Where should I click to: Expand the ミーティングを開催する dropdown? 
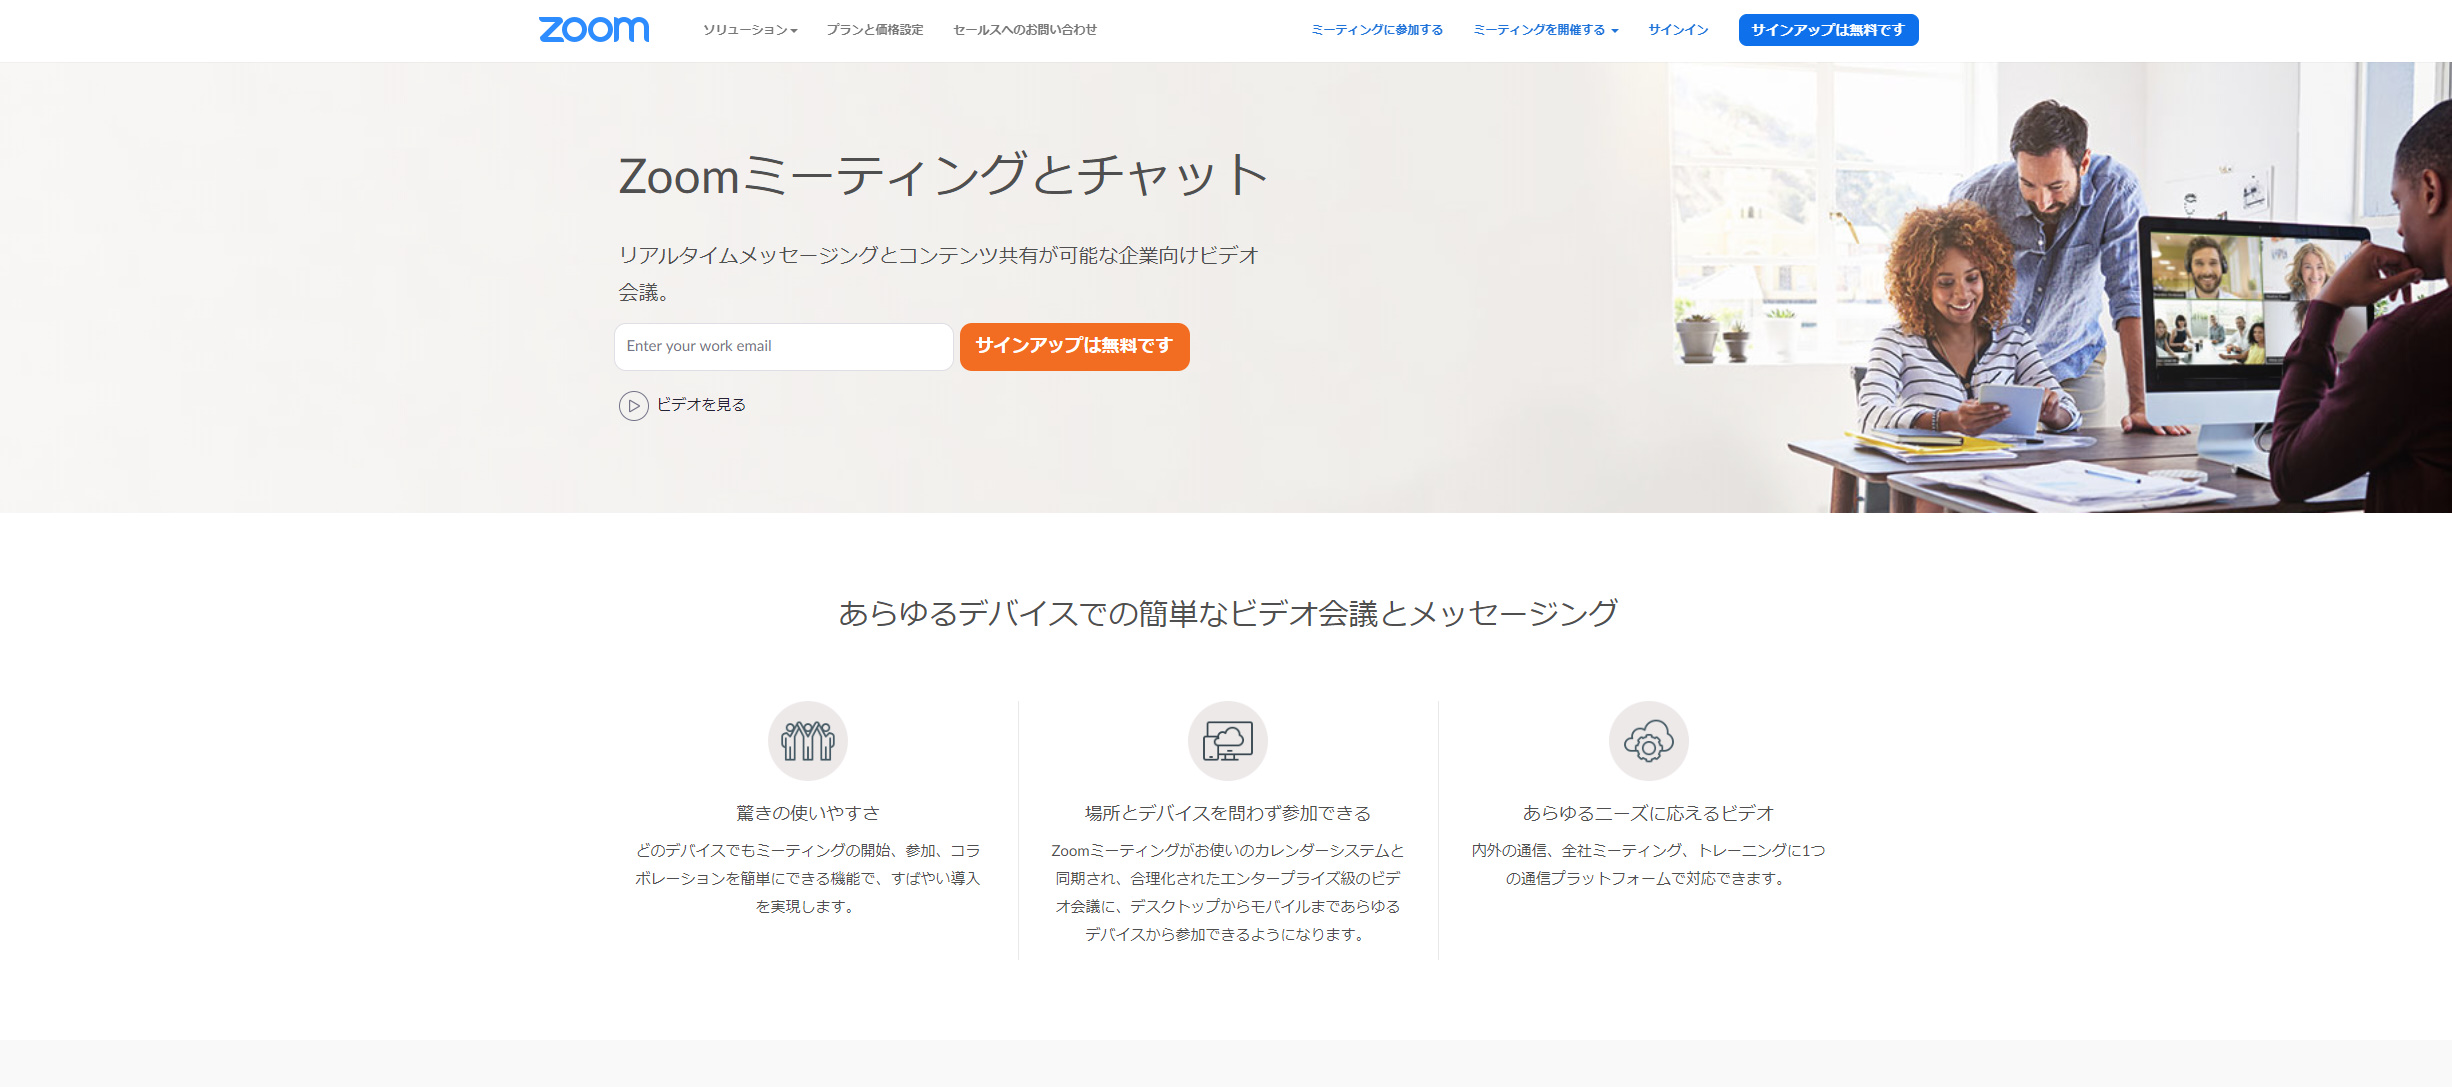(1545, 30)
